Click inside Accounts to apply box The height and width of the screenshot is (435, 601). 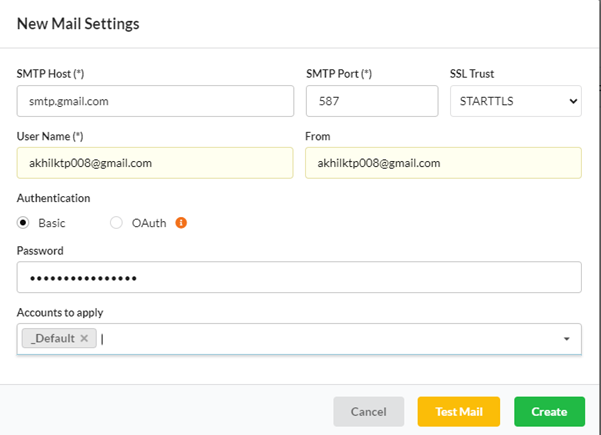coord(330,339)
